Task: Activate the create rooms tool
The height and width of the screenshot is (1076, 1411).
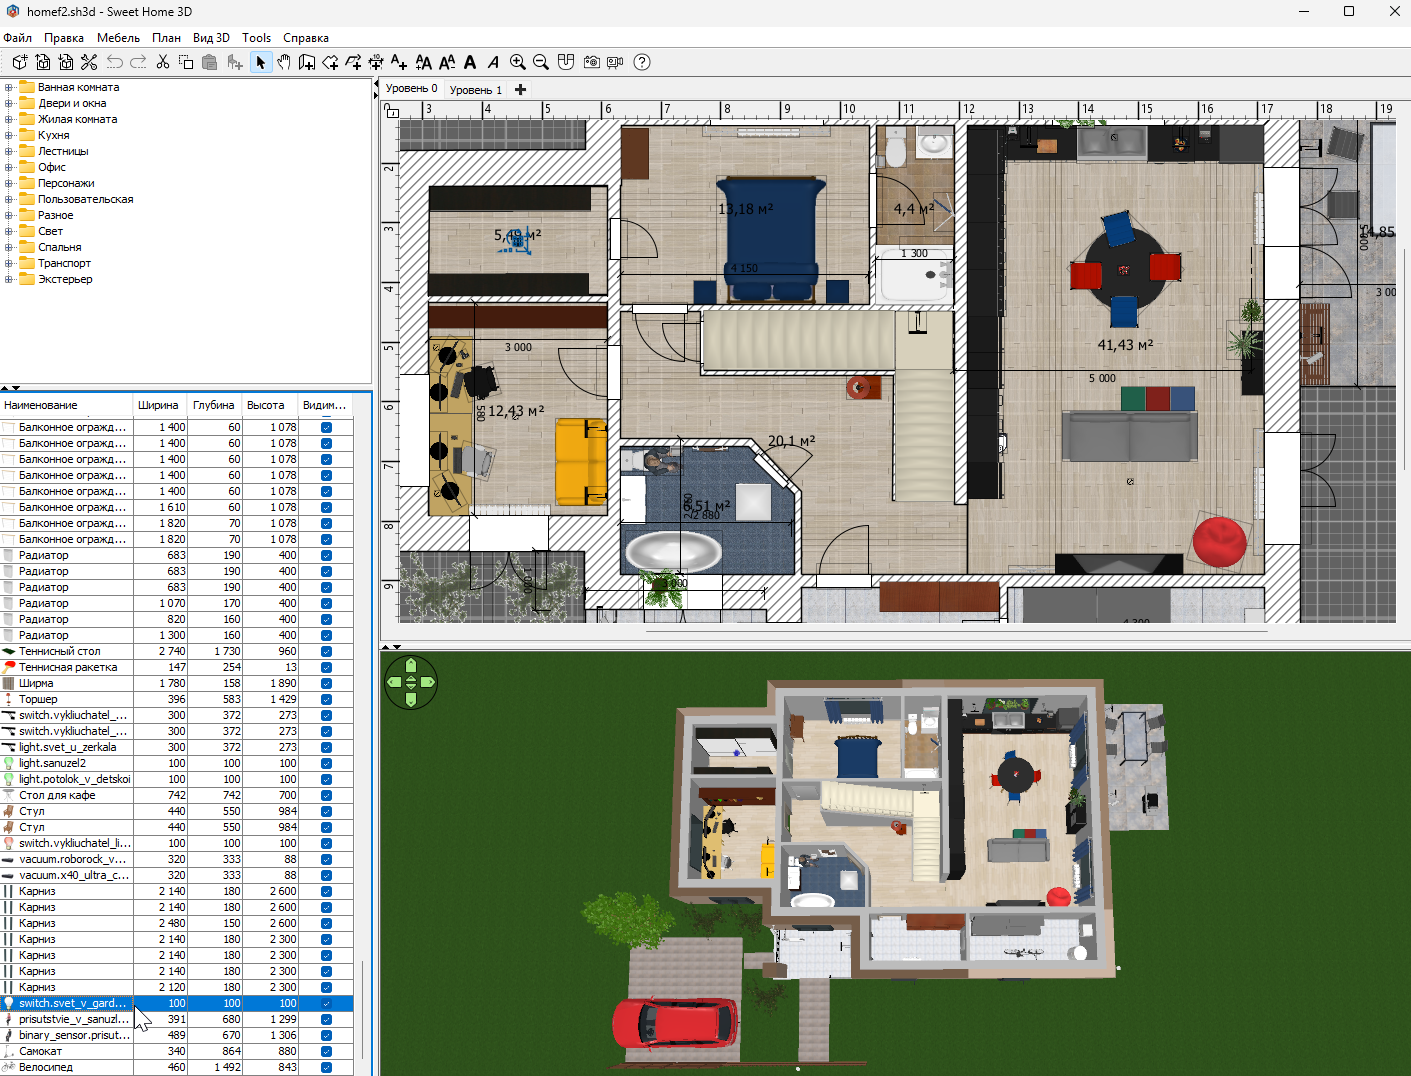Action: coord(330,62)
